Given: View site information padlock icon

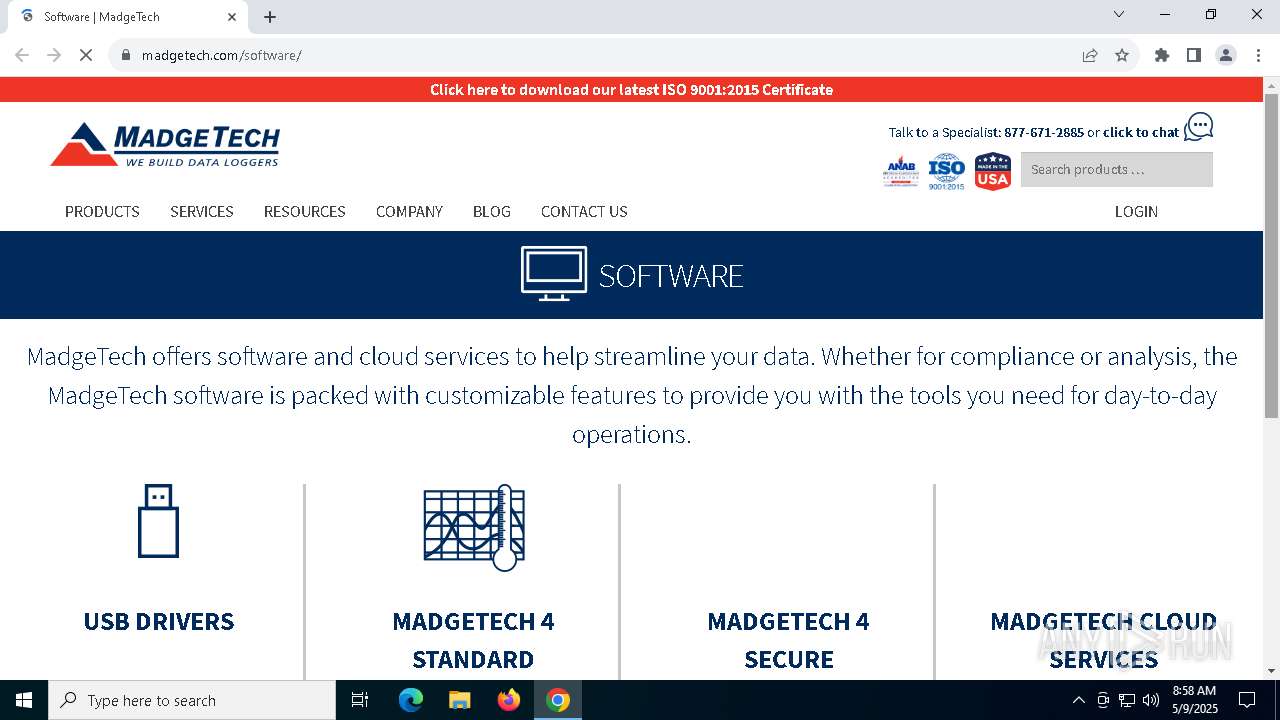Looking at the screenshot, I should (126, 55).
